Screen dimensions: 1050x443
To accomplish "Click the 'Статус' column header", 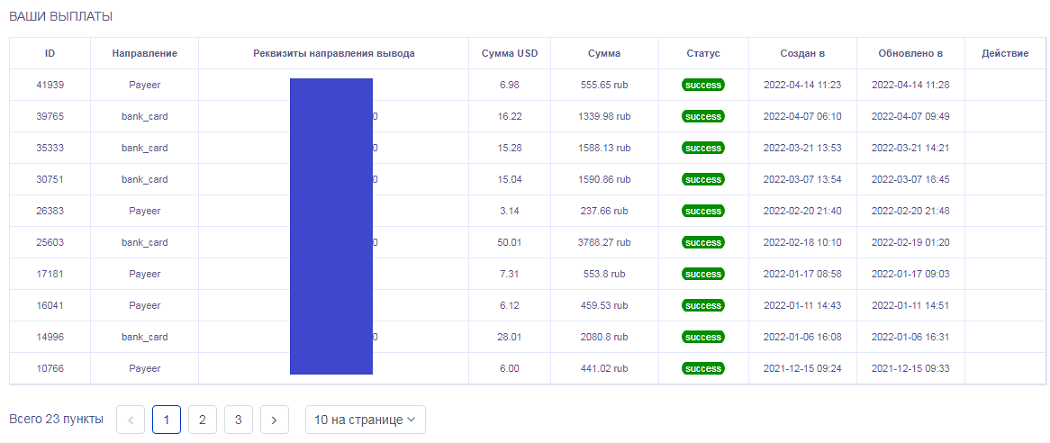I will 703,54.
